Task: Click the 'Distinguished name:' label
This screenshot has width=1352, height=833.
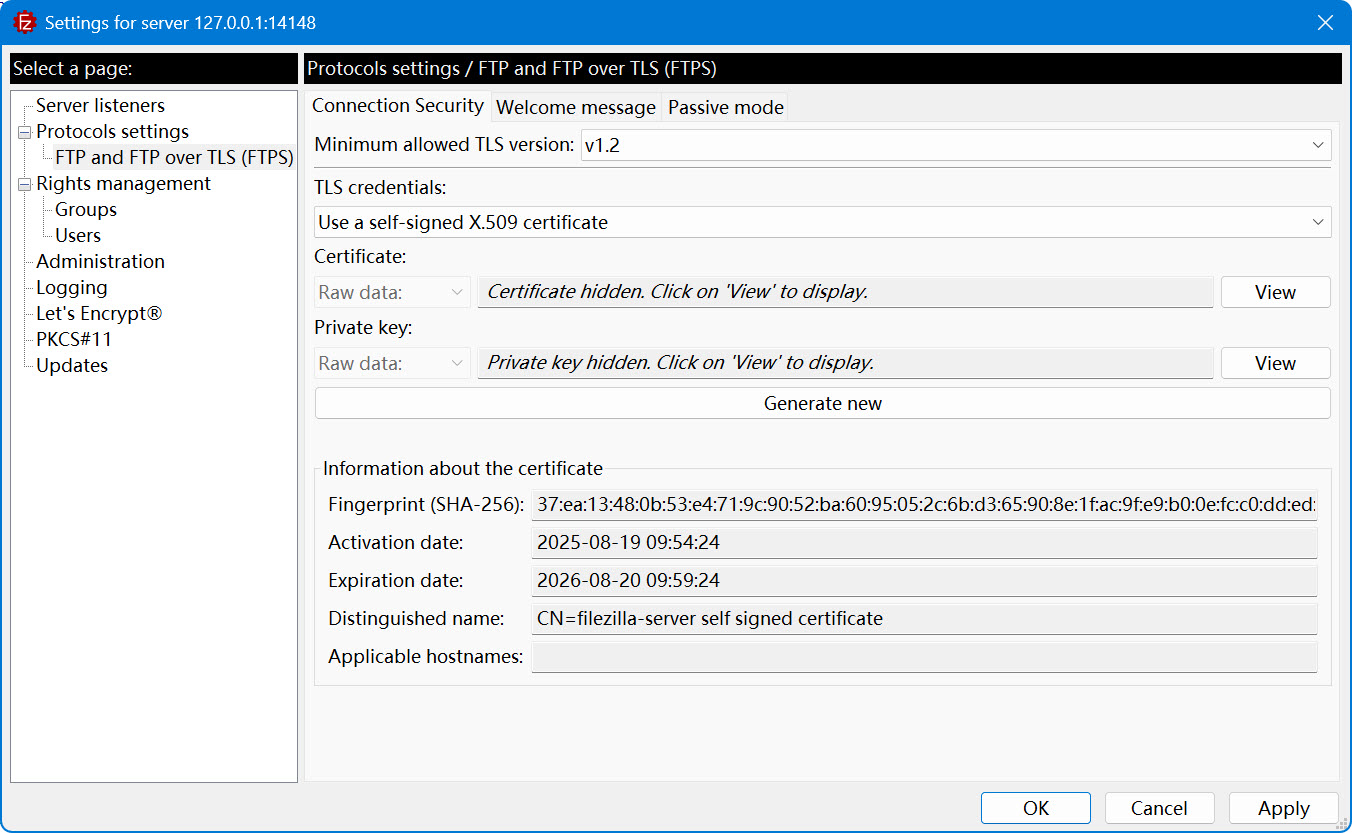Action: pos(416,619)
